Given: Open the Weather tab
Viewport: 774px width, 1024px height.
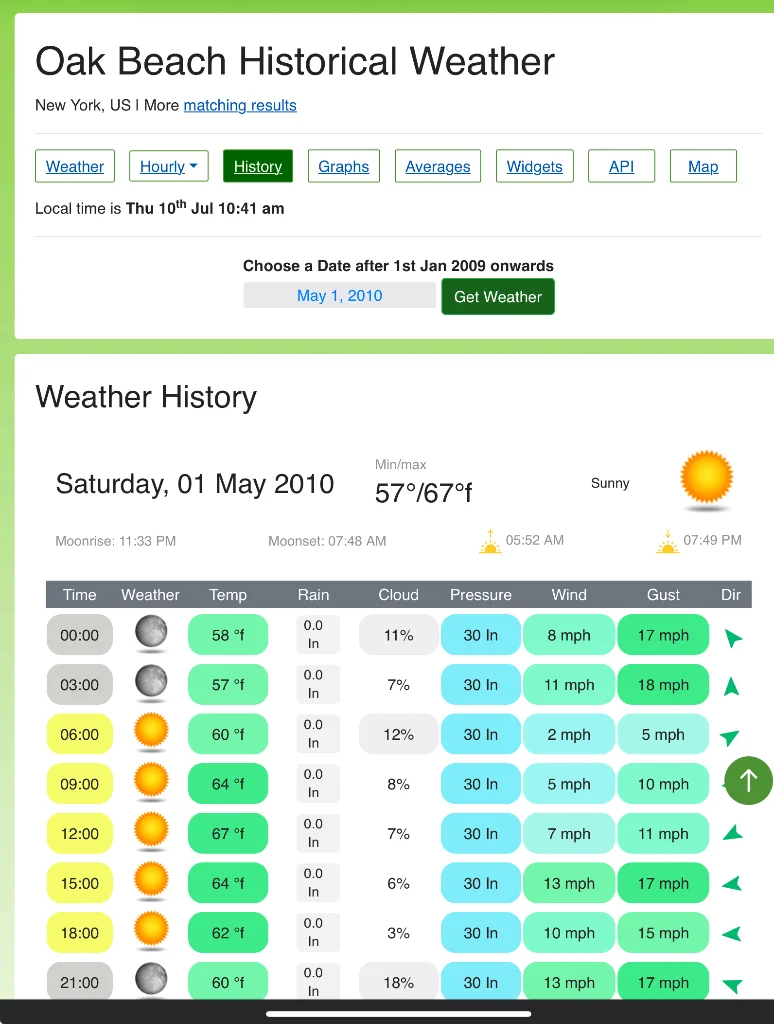Looking at the screenshot, I should coord(74,167).
